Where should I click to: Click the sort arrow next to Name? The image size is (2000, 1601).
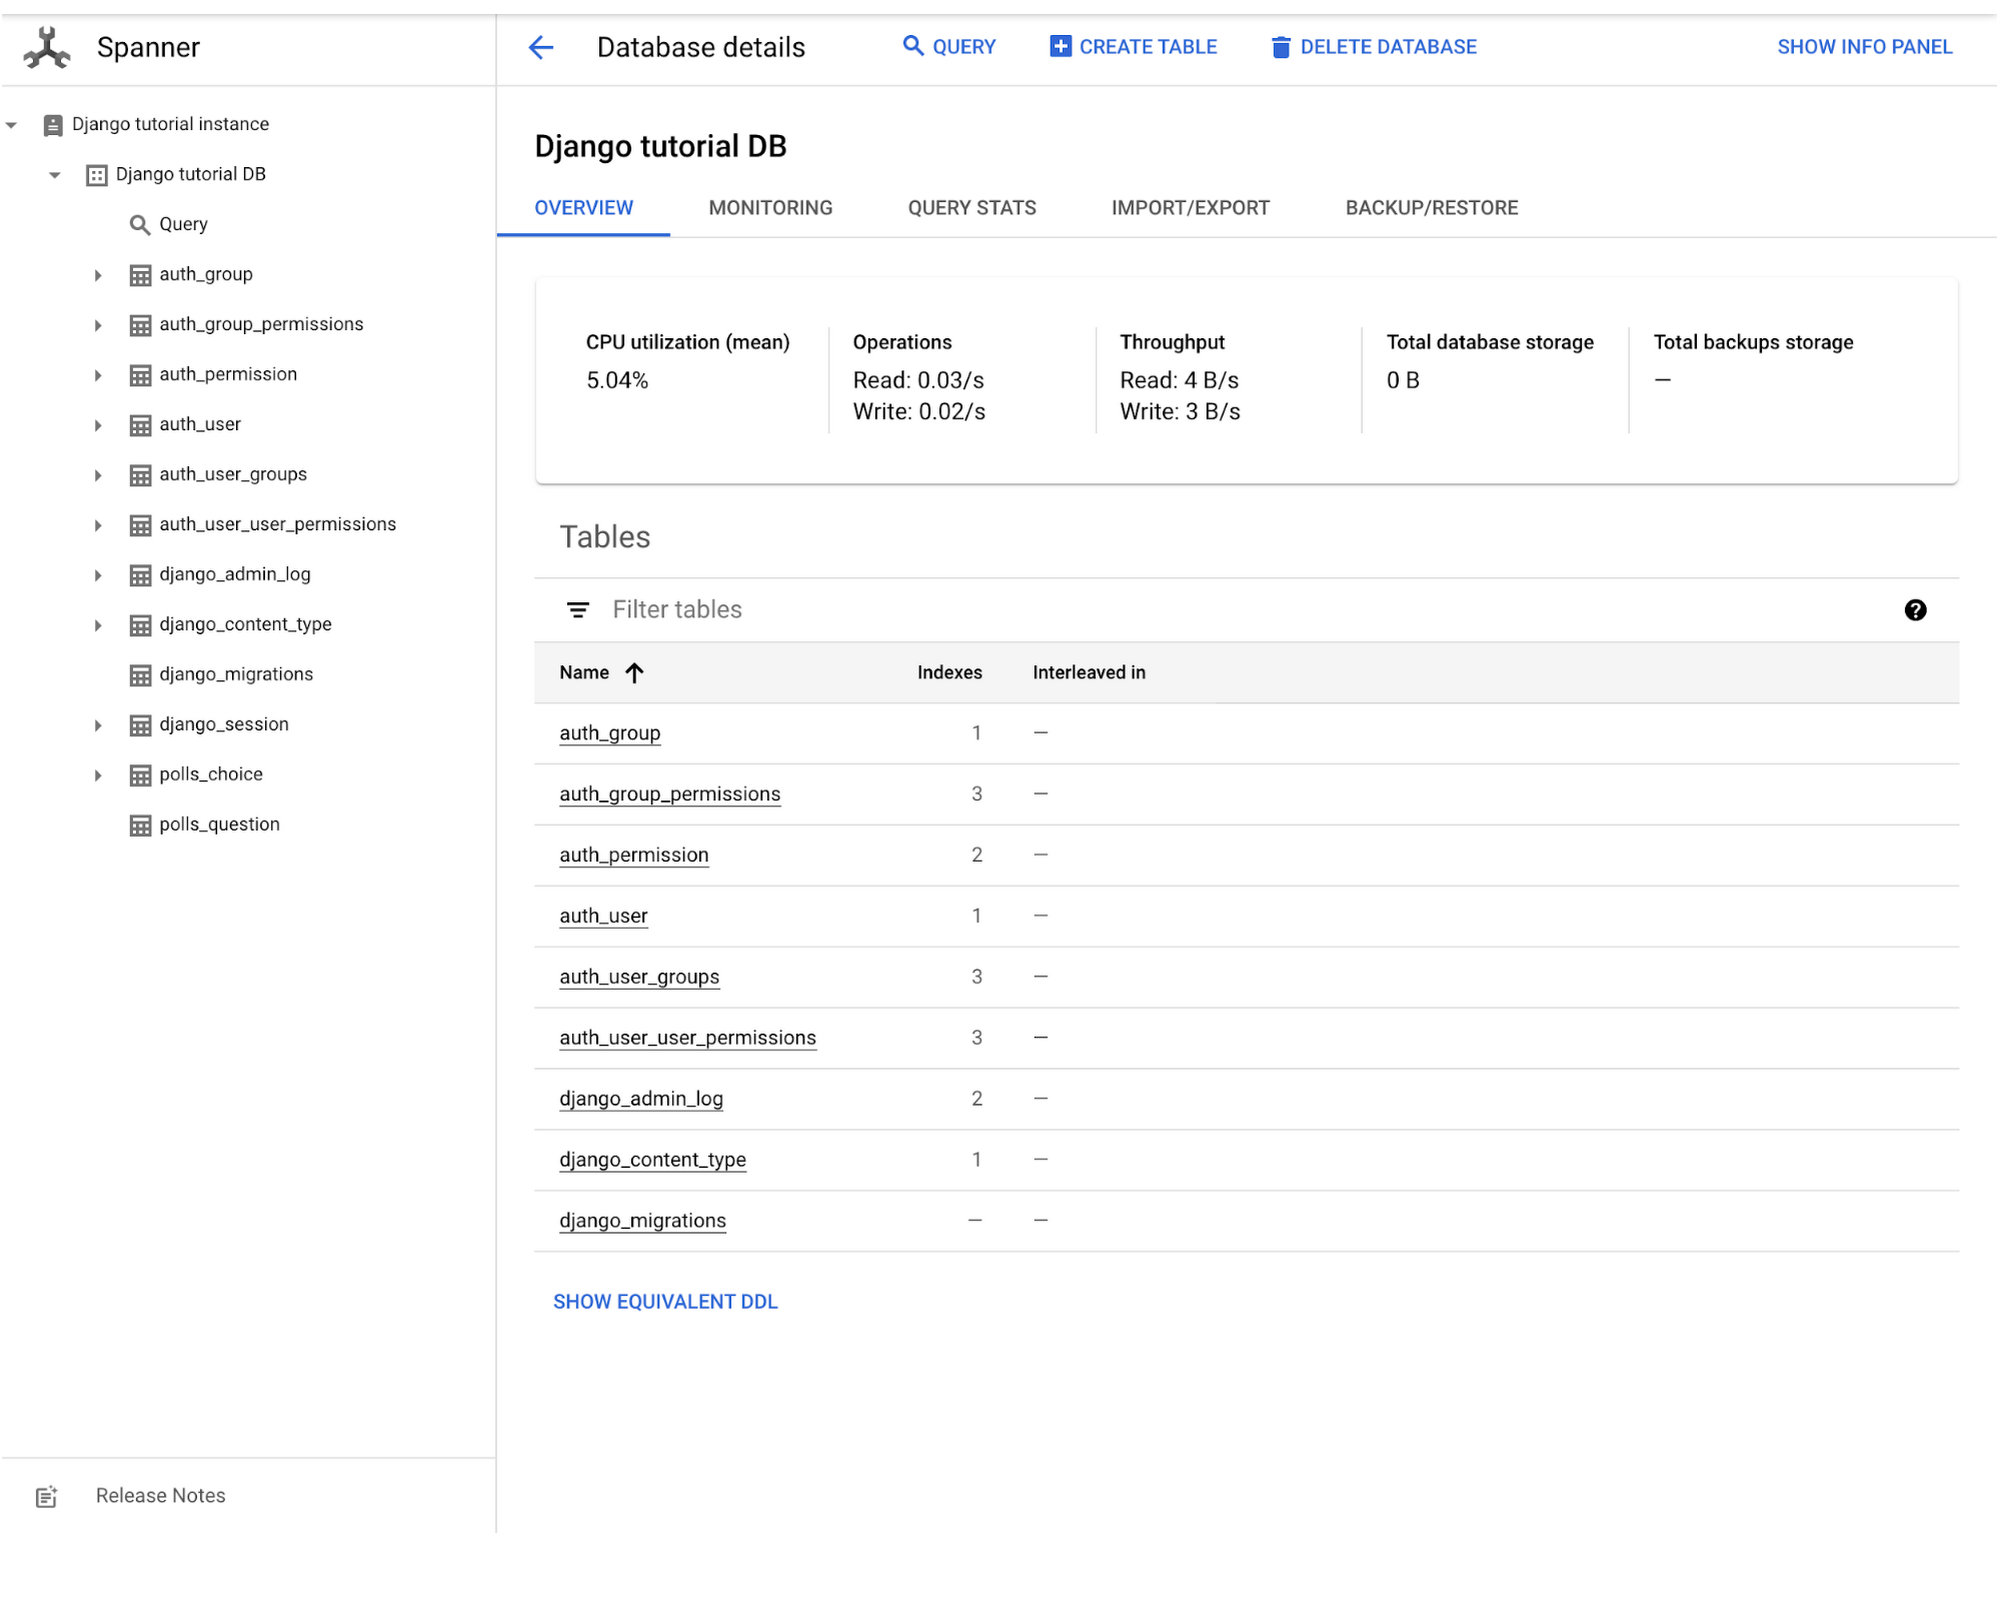635,673
